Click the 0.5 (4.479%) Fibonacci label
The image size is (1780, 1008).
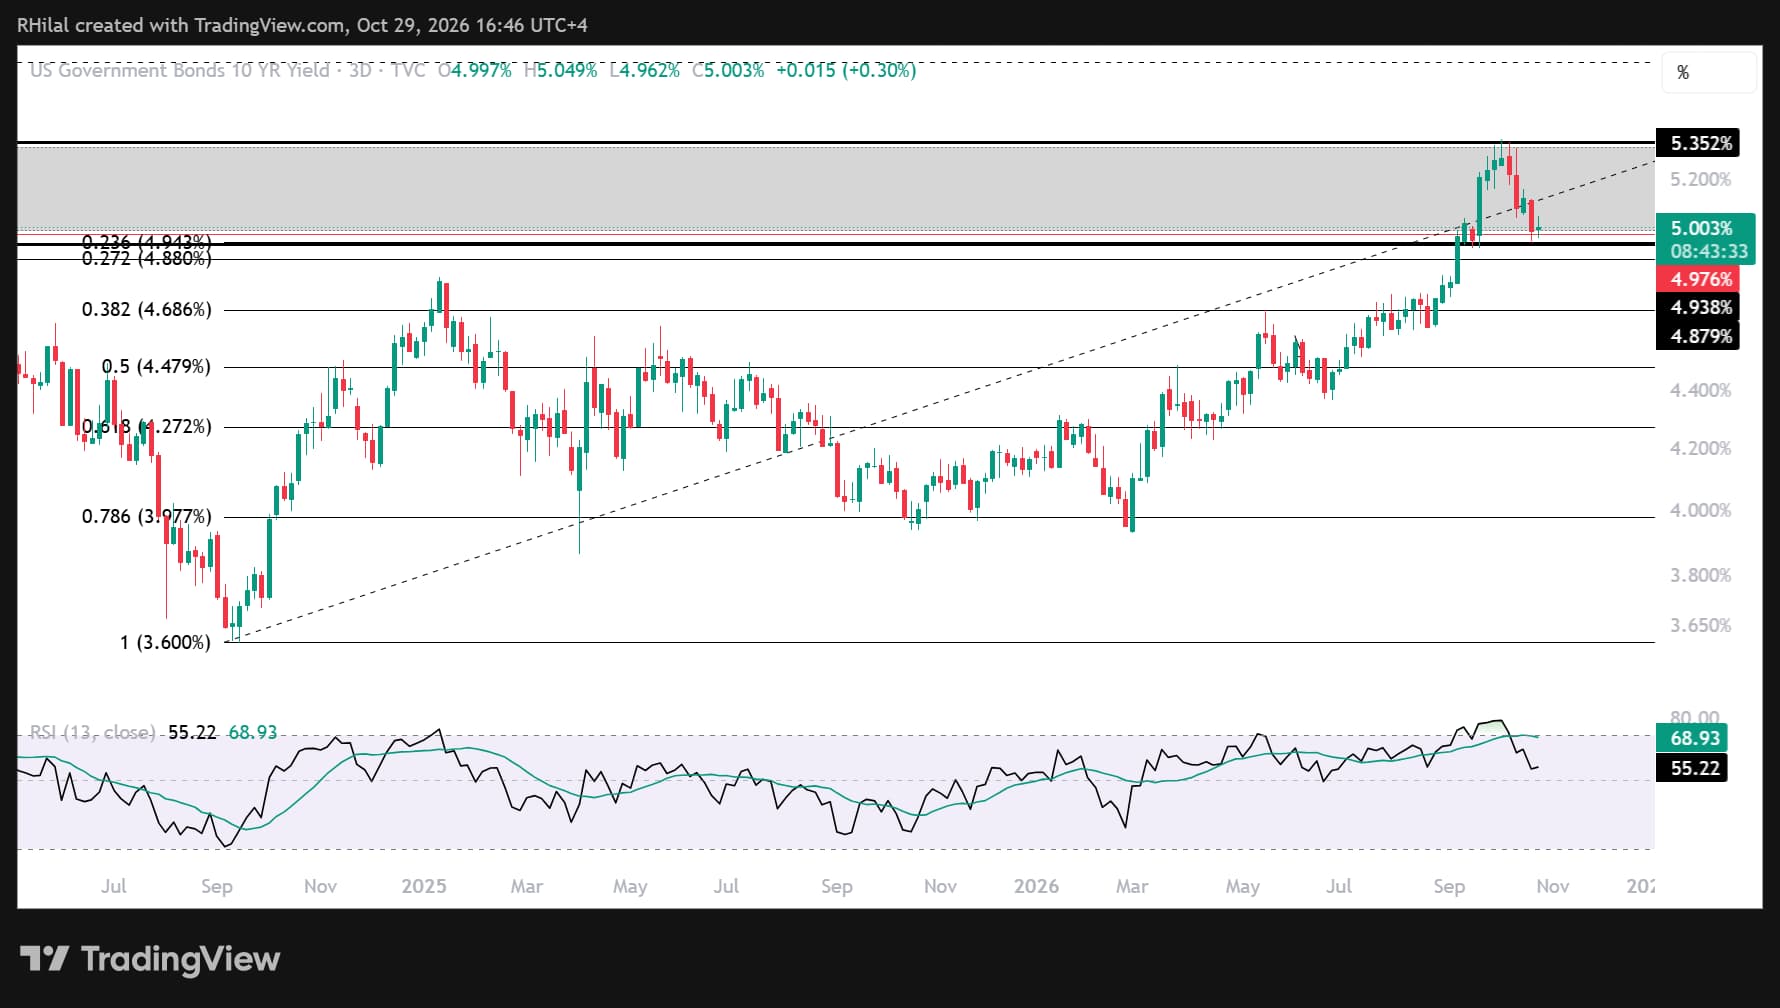click(x=156, y=366)
